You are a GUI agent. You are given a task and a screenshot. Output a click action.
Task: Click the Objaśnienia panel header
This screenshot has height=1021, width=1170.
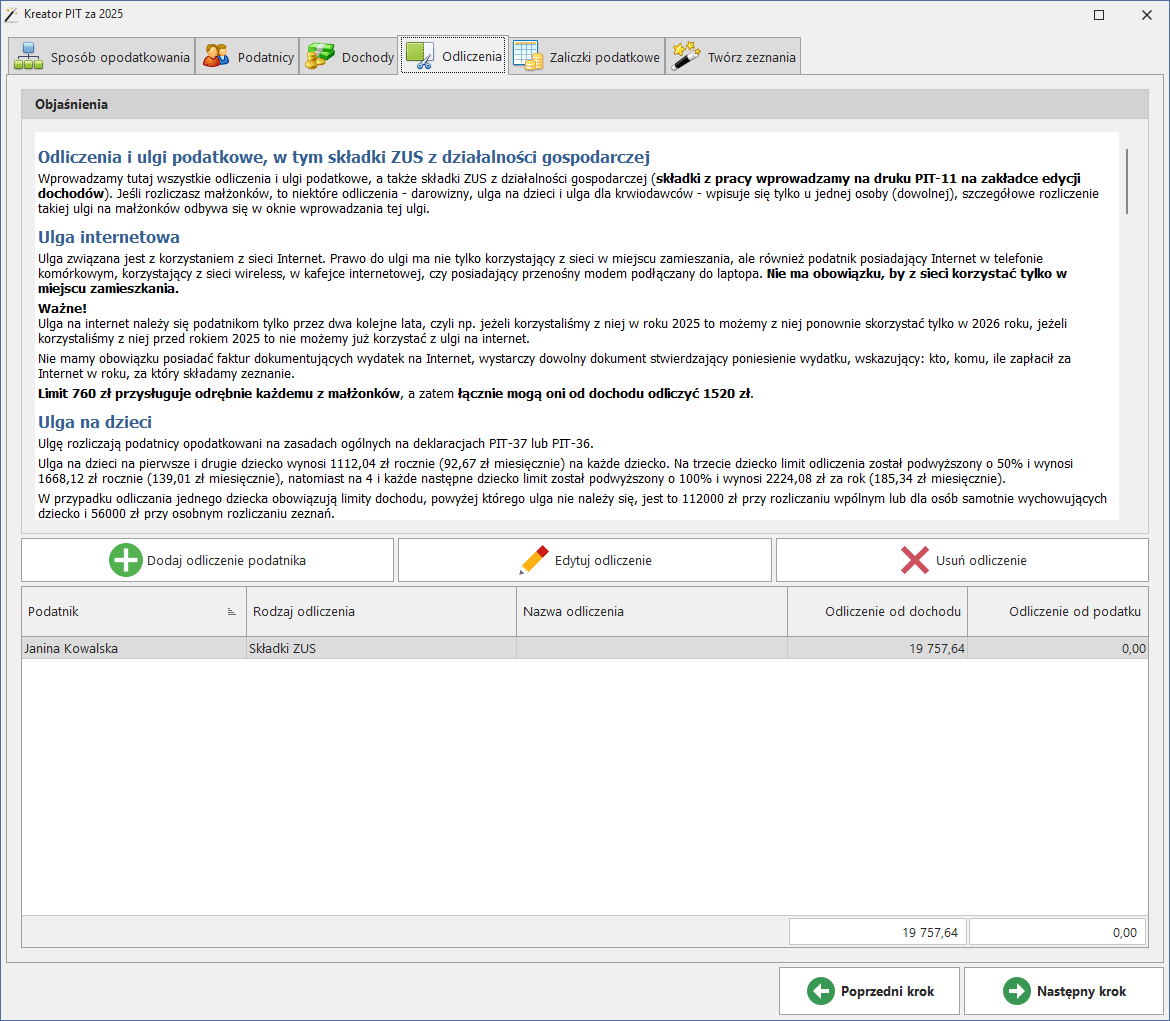(x=585, y=104)
